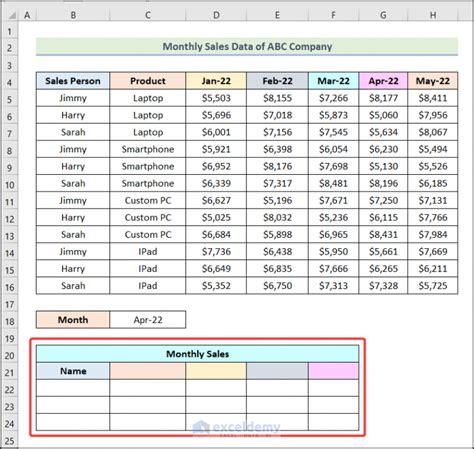Viewport: 474px width, 449px height.
Task: Select the cell with $6,001
Action: (216, 132)
